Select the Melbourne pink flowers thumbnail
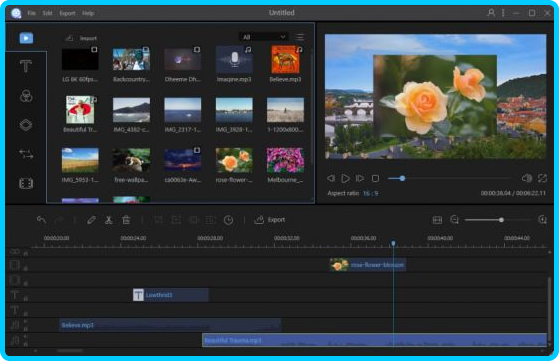The image size is (559, 361). point(285,160)
